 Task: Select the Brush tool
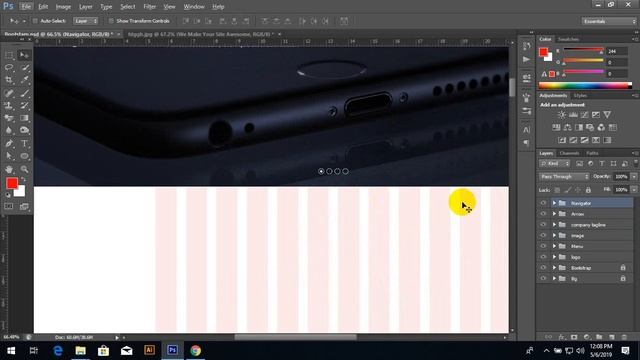pyautogui.click(x=24, y=93)
